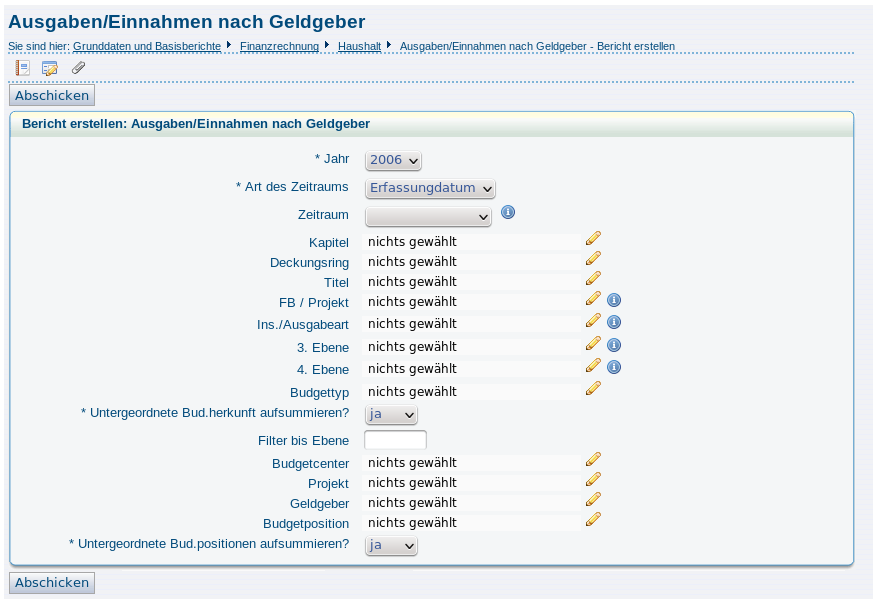Click the Filter bis Ebene input field
The width and height of the screenshot is (879, 609).
point(395,440)
